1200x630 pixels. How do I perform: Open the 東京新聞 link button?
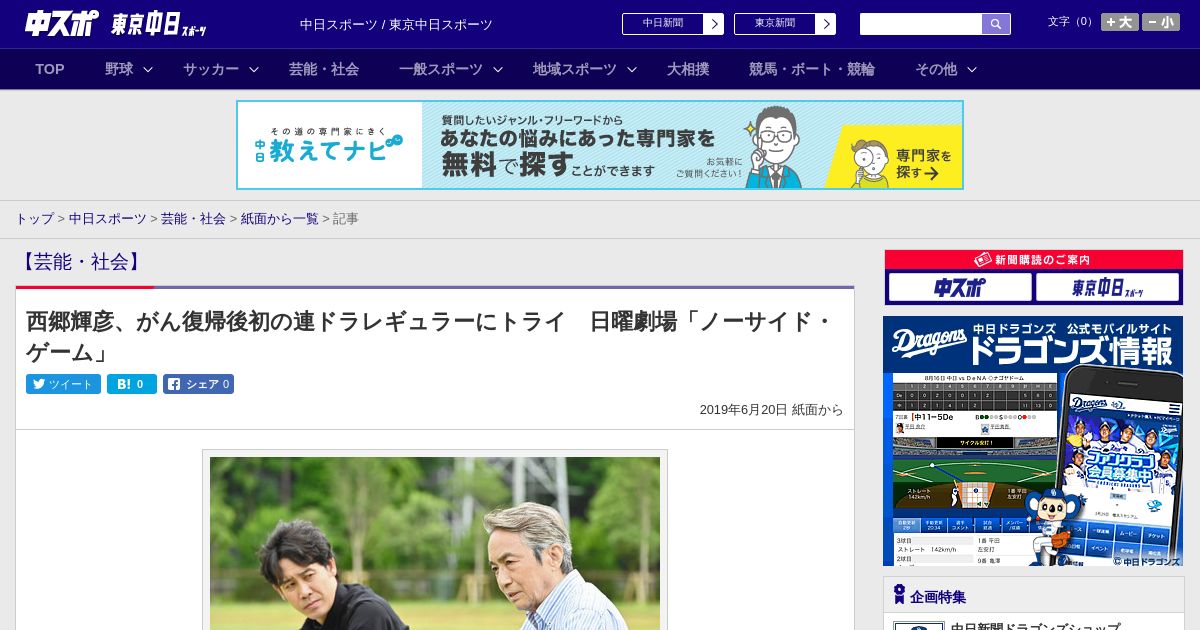785,24
